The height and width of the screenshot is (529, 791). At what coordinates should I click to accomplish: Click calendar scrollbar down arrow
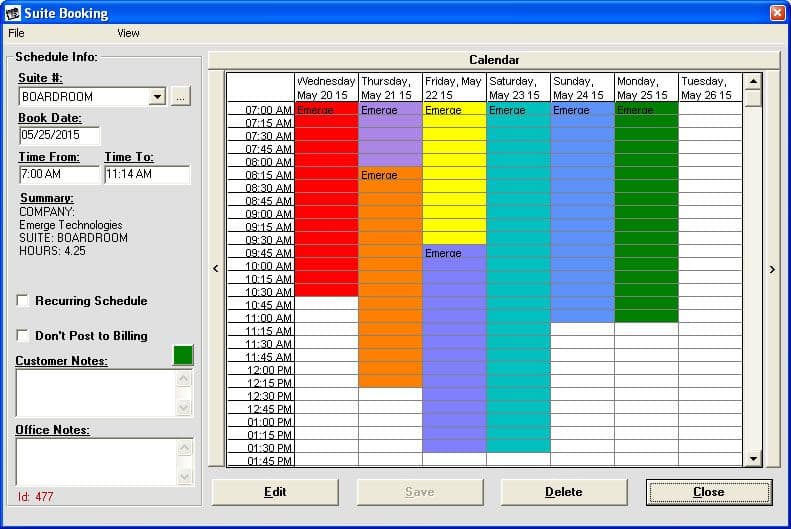tap(753, 458)
